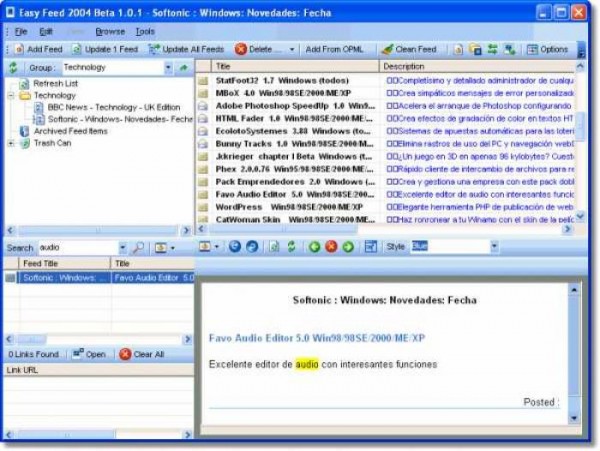Collapse the Technology folder node

tap(11, 95)
